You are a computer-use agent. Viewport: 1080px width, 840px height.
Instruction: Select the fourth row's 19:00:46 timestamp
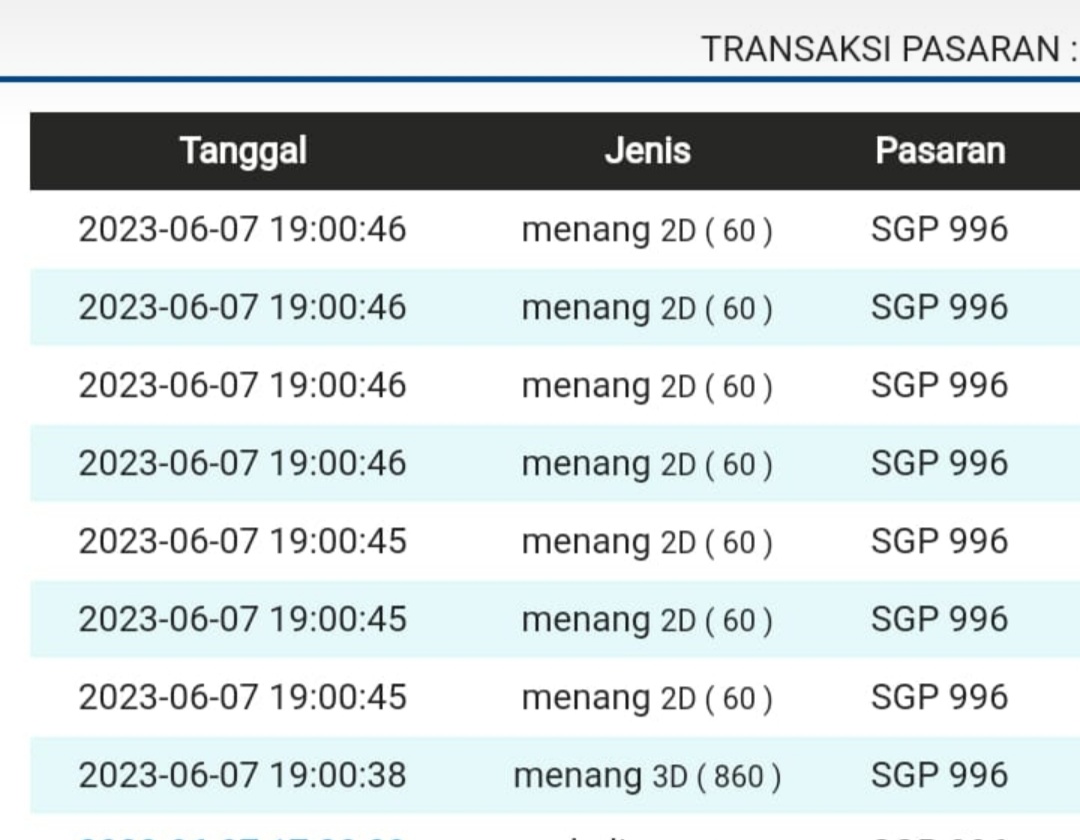[242, 463]
